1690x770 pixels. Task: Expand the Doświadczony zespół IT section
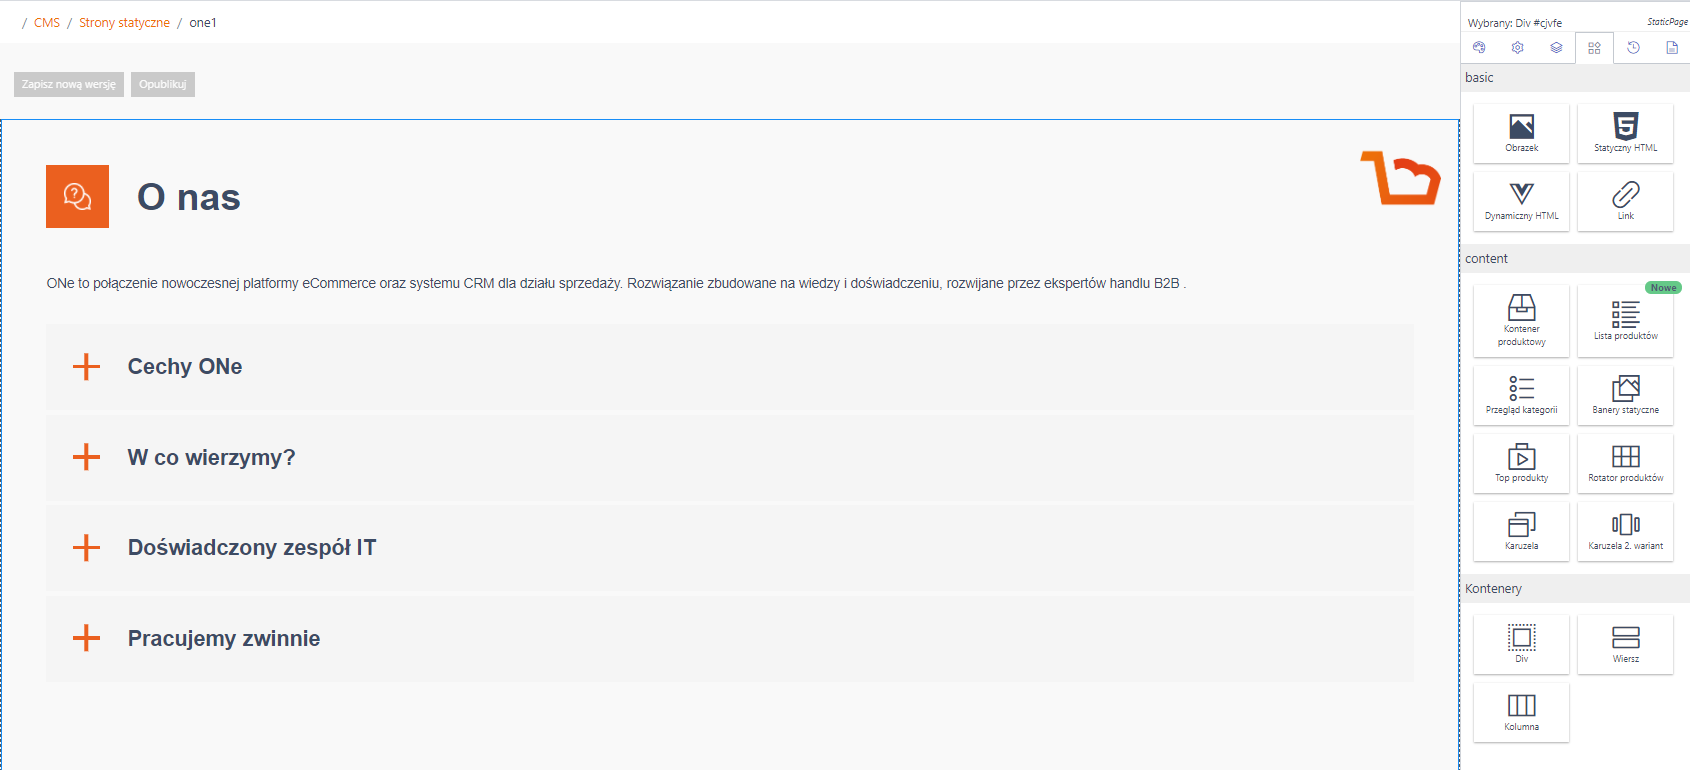[x=729, y=547]
